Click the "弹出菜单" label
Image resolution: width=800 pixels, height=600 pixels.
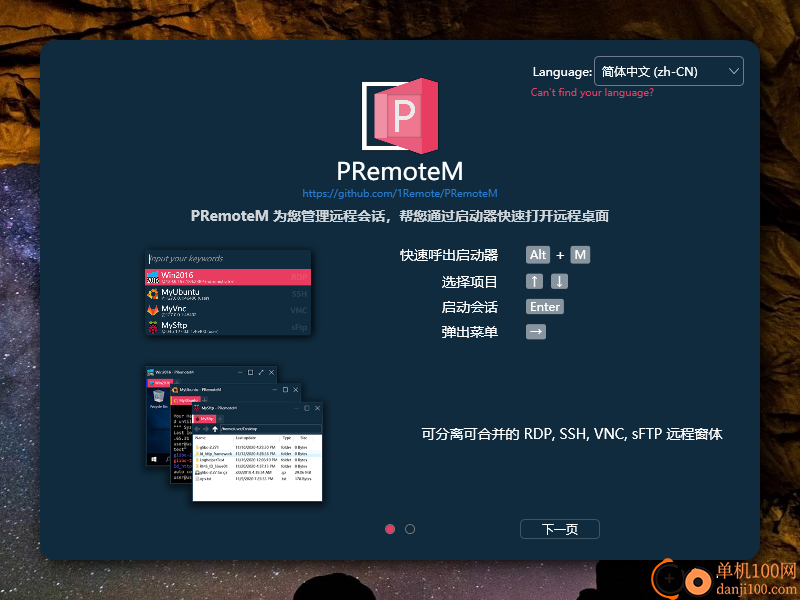click(469, 332)
